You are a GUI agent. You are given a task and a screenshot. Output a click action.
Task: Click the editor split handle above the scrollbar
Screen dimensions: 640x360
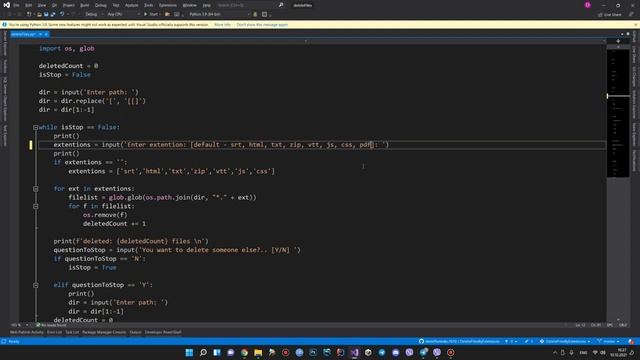(618, 41)
